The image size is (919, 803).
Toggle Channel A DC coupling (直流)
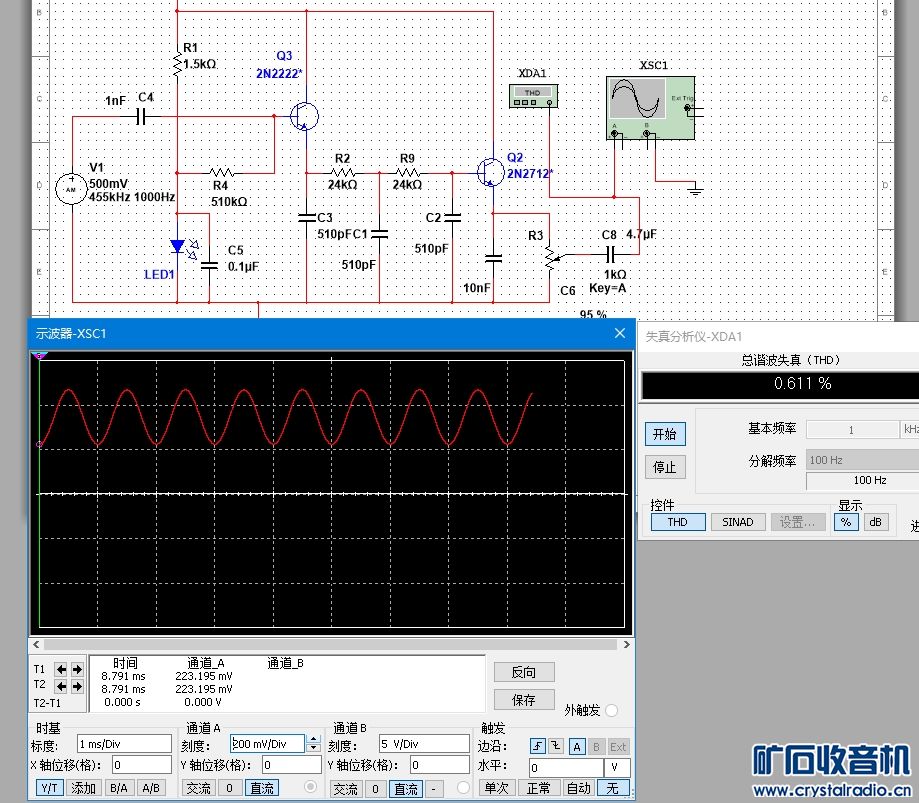point(262,788)
